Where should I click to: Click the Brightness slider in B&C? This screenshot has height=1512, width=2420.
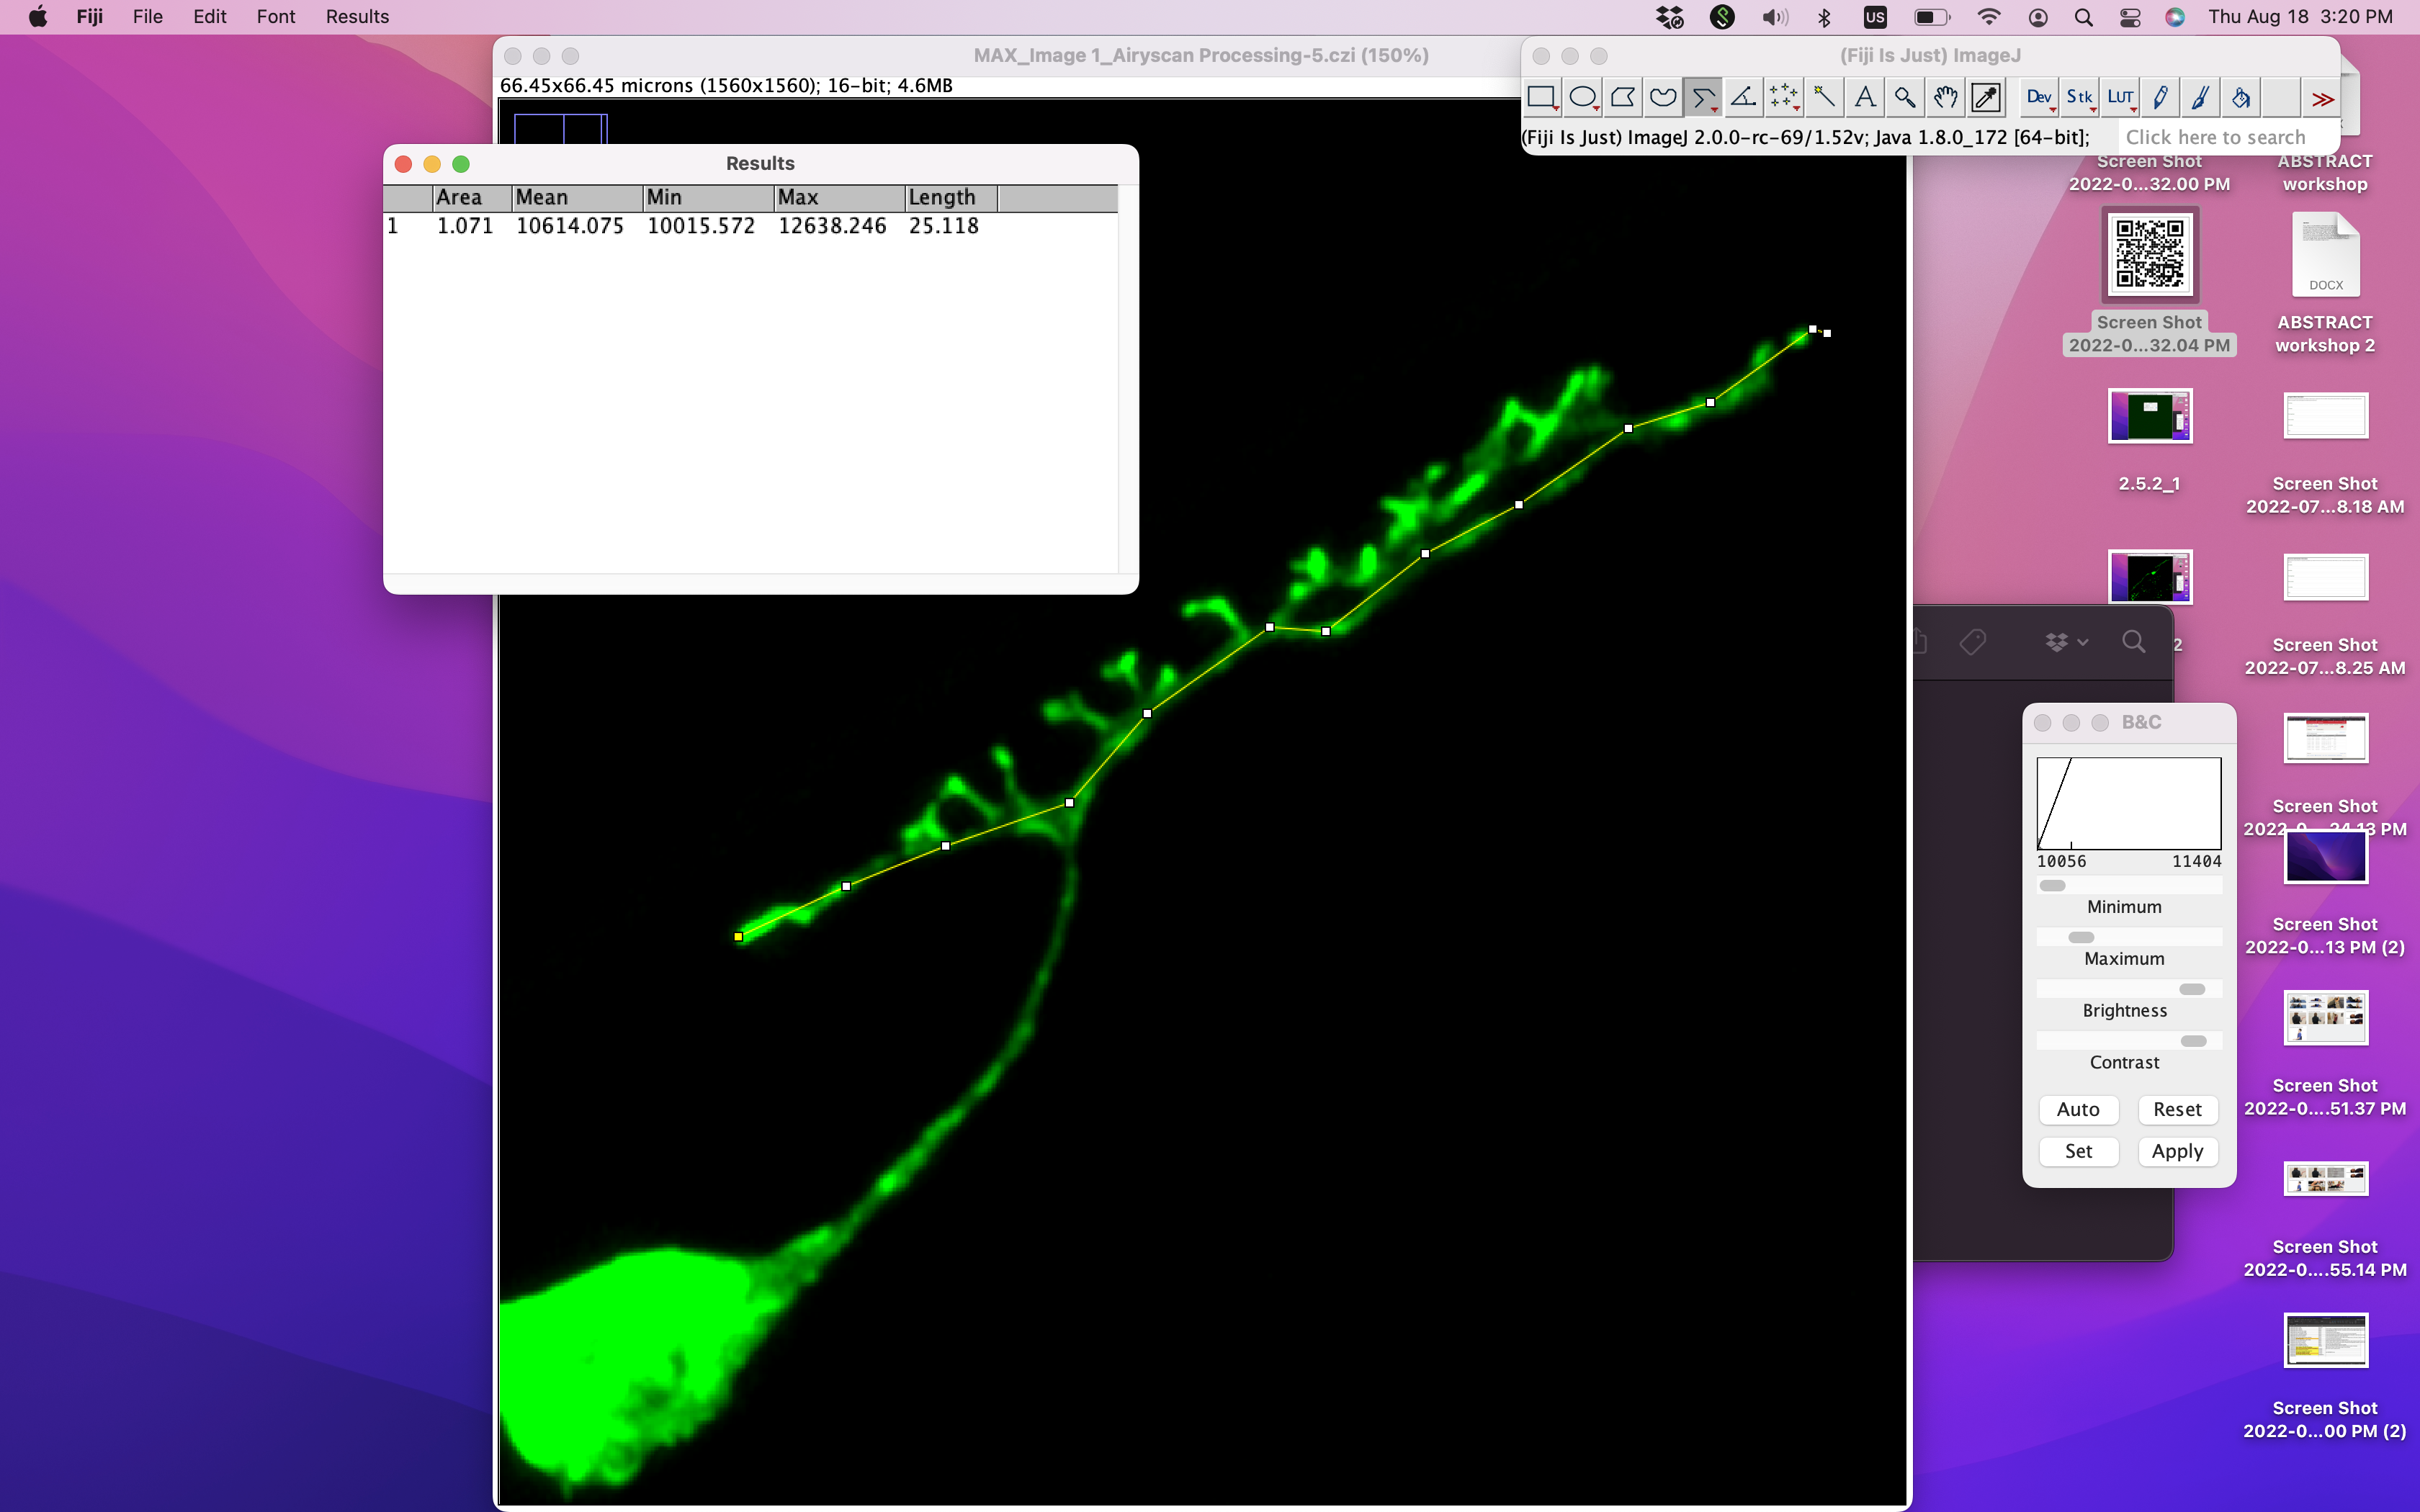[x=2129, y=989]
